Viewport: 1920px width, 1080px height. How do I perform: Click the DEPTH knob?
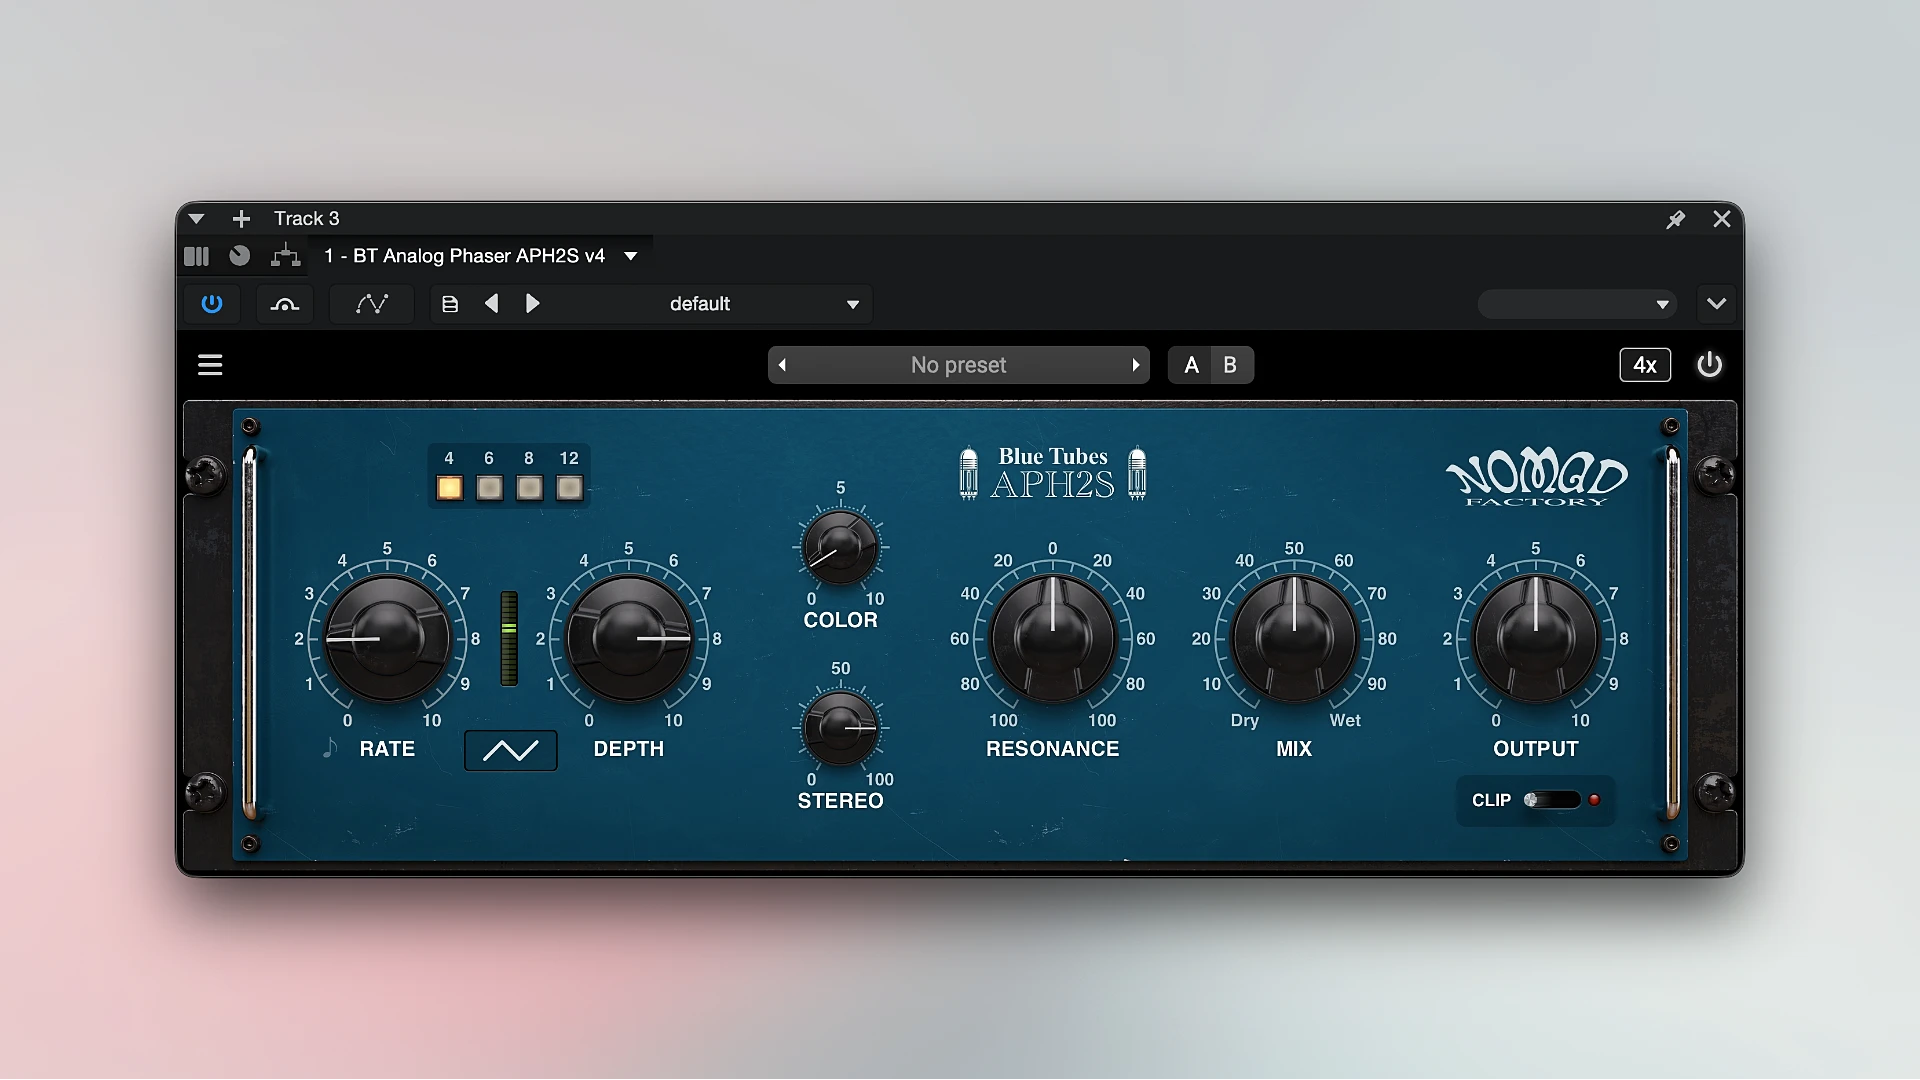pos(629,638)
